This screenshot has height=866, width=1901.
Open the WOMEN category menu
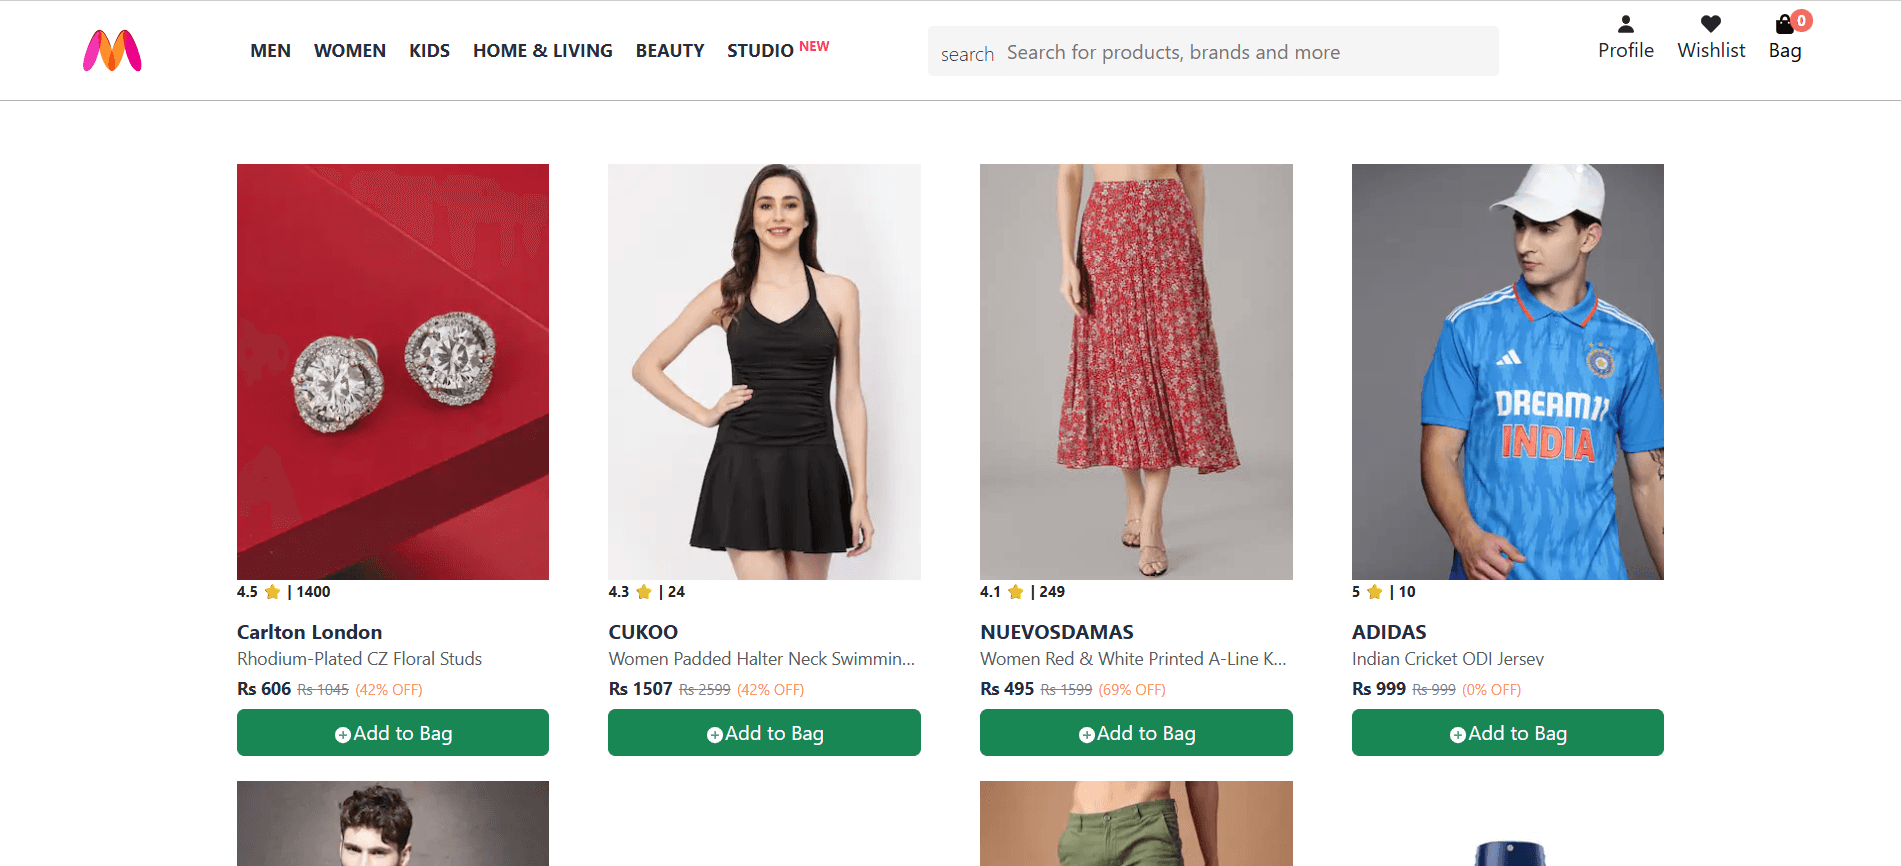point(349,51)
